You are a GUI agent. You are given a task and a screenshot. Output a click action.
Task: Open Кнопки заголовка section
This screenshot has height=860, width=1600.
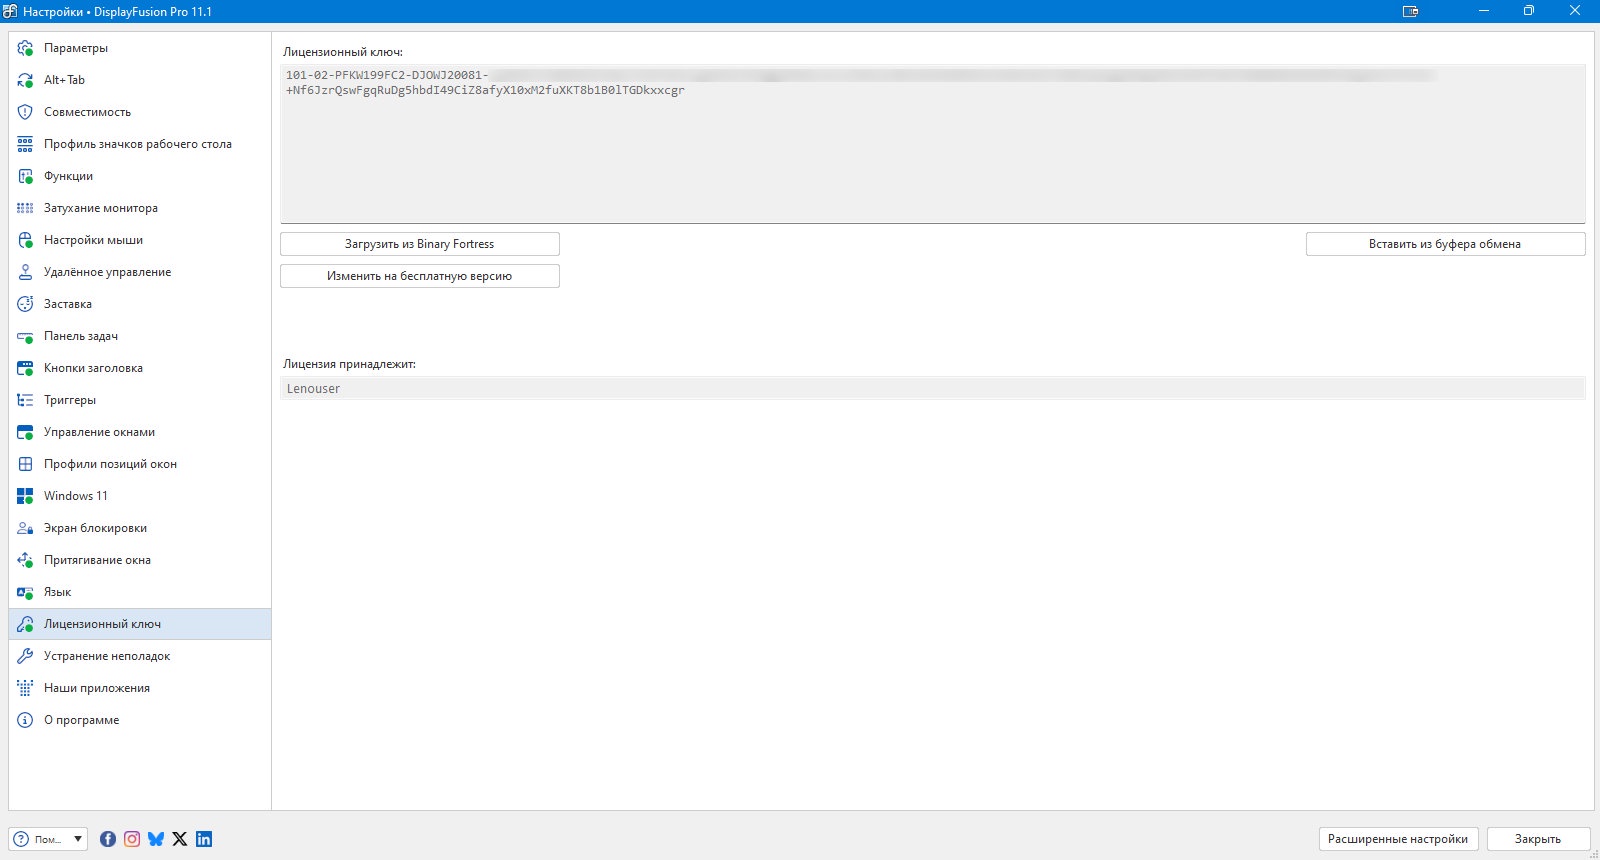pos(140,368)
